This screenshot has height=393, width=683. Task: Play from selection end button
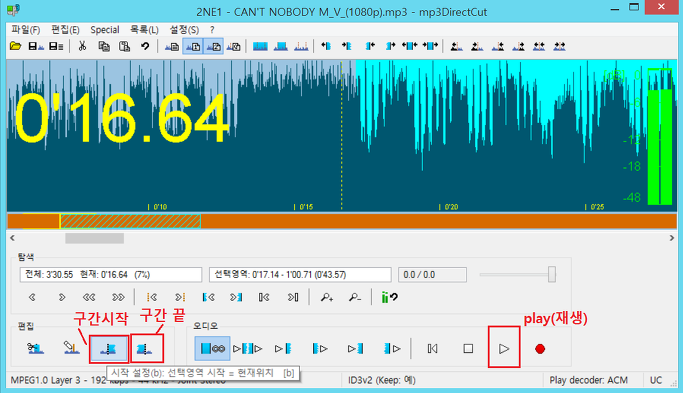(392, 349)
